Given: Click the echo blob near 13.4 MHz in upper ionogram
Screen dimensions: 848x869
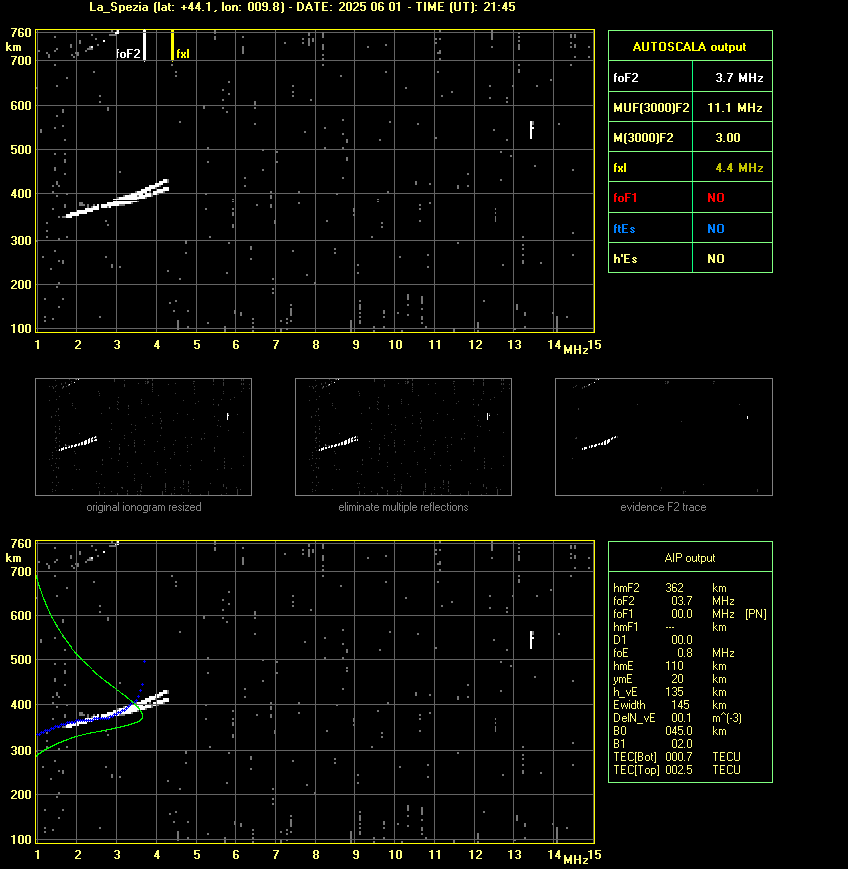Looking at the screenshot, I should pos(532,130).
